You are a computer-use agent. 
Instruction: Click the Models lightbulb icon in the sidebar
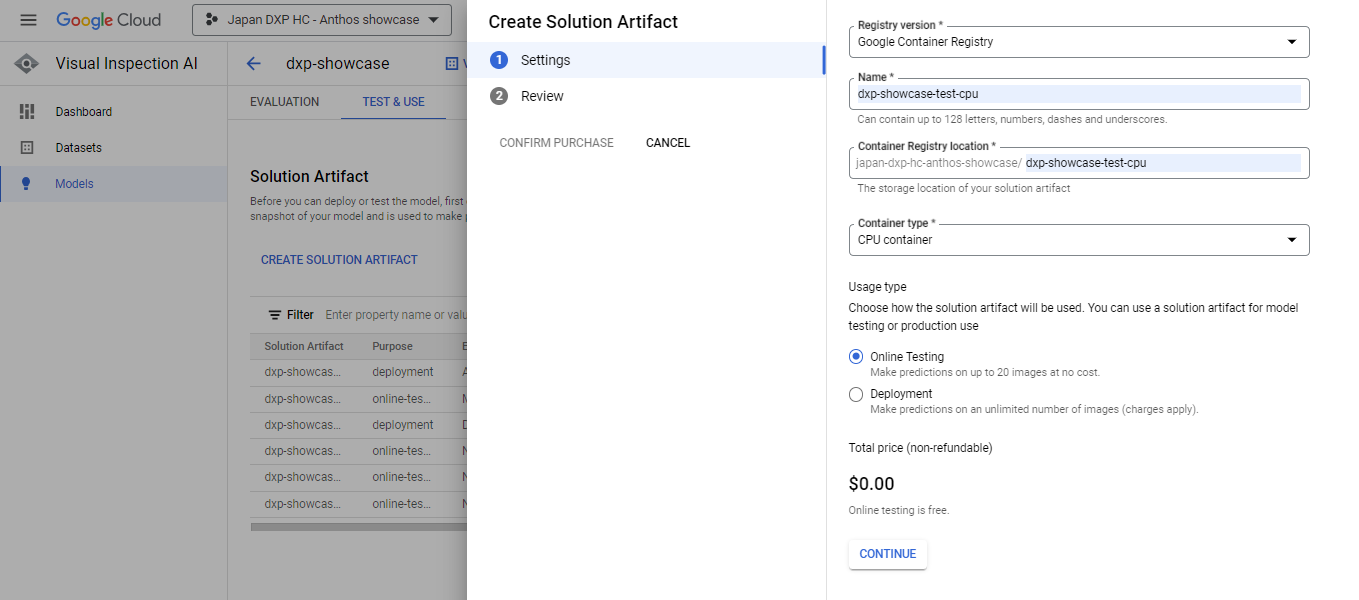coord(27,184)
